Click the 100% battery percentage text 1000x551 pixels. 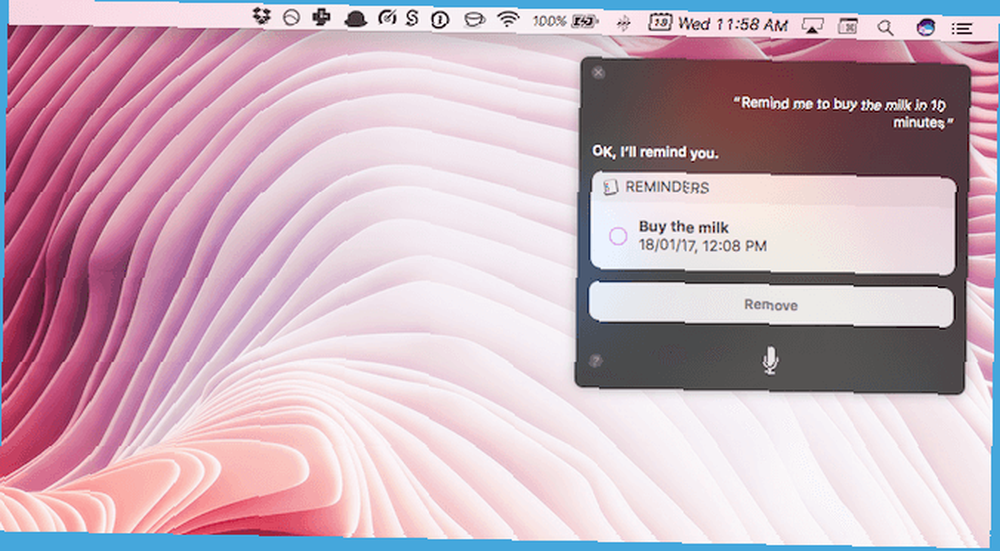pos(550,22)
